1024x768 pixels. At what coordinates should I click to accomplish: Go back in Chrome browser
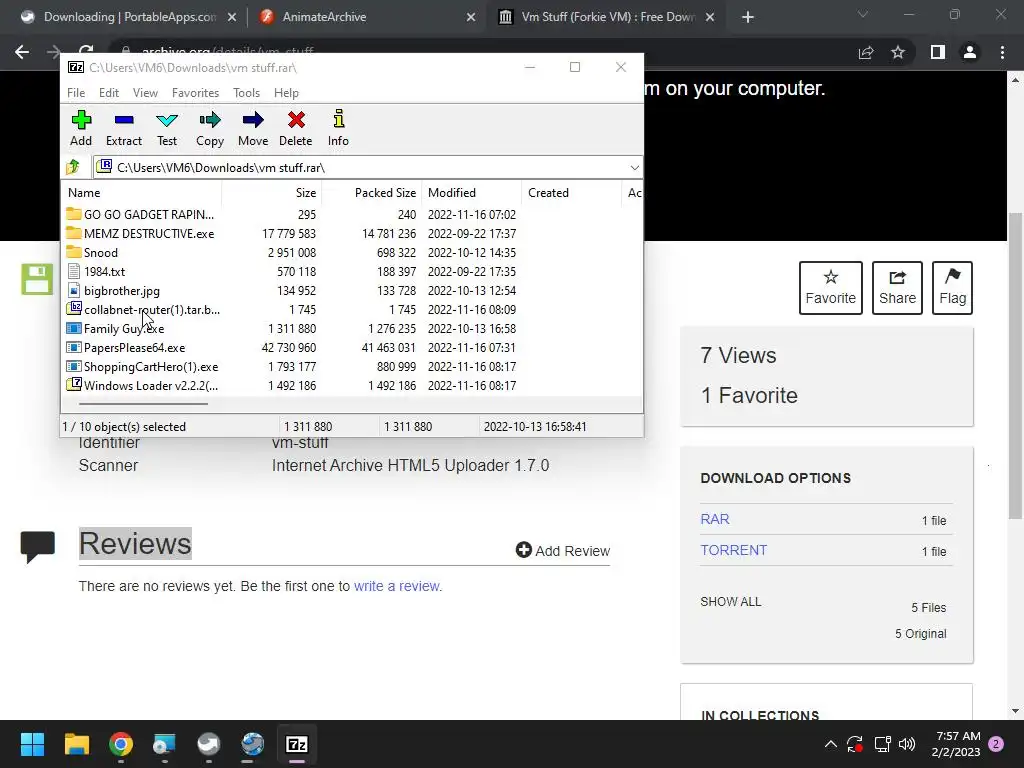point(22,52)
